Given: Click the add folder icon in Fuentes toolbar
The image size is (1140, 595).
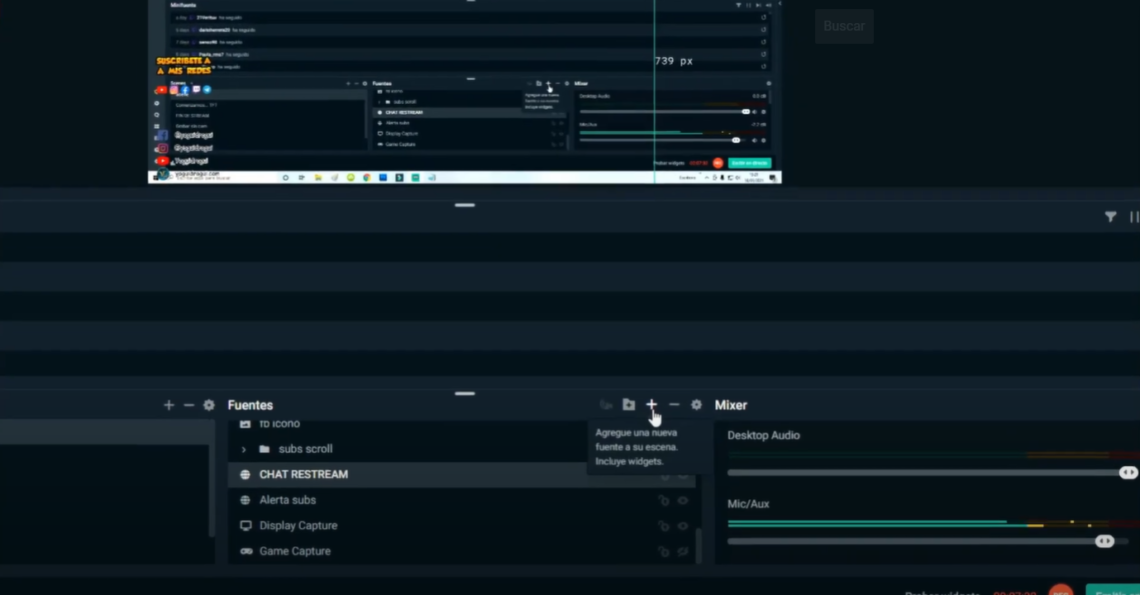Looking at the screenshot, I should 628,405.
